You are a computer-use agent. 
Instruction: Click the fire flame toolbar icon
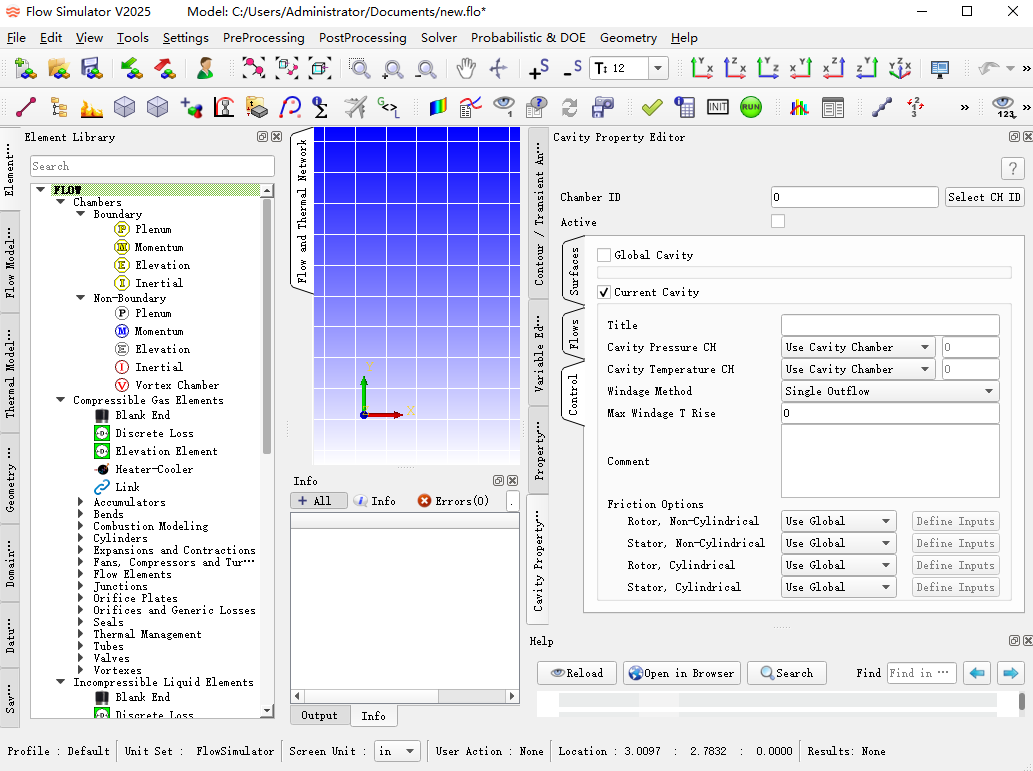tap(91, 107)
